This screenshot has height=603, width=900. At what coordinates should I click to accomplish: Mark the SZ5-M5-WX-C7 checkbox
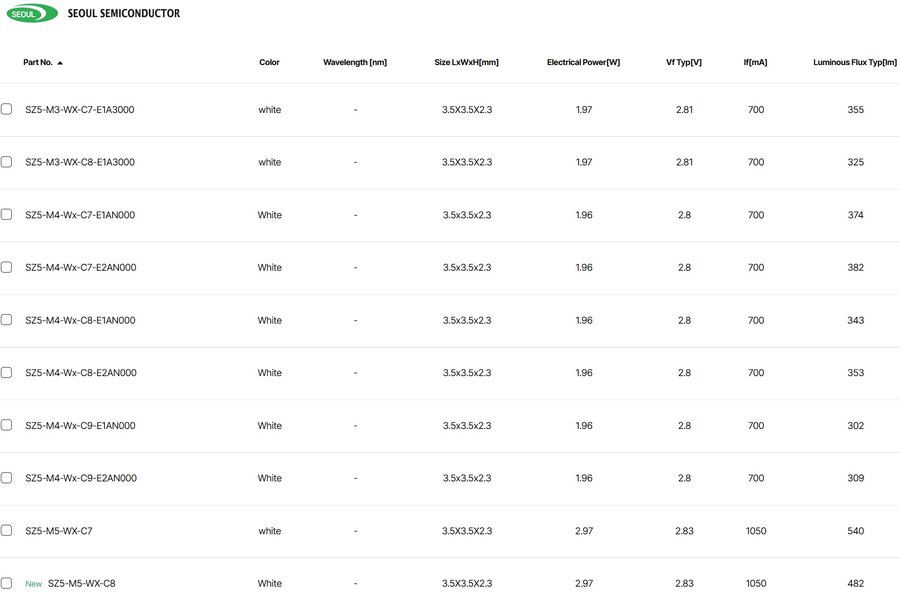click(x=6, y=530)
